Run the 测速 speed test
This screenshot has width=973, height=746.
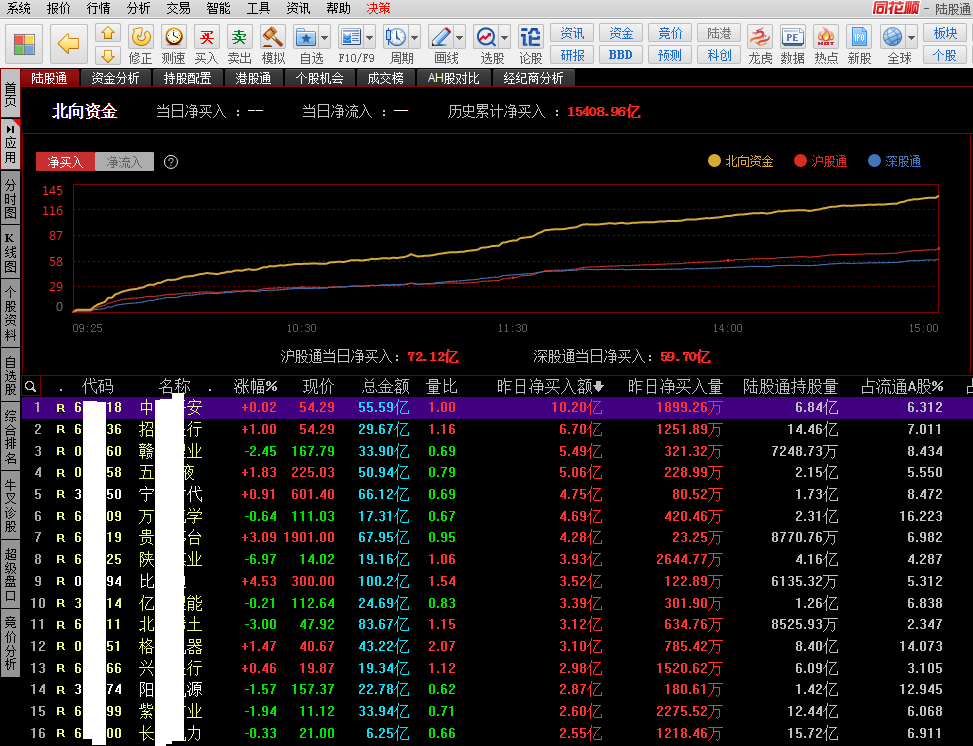coord(174,45)
